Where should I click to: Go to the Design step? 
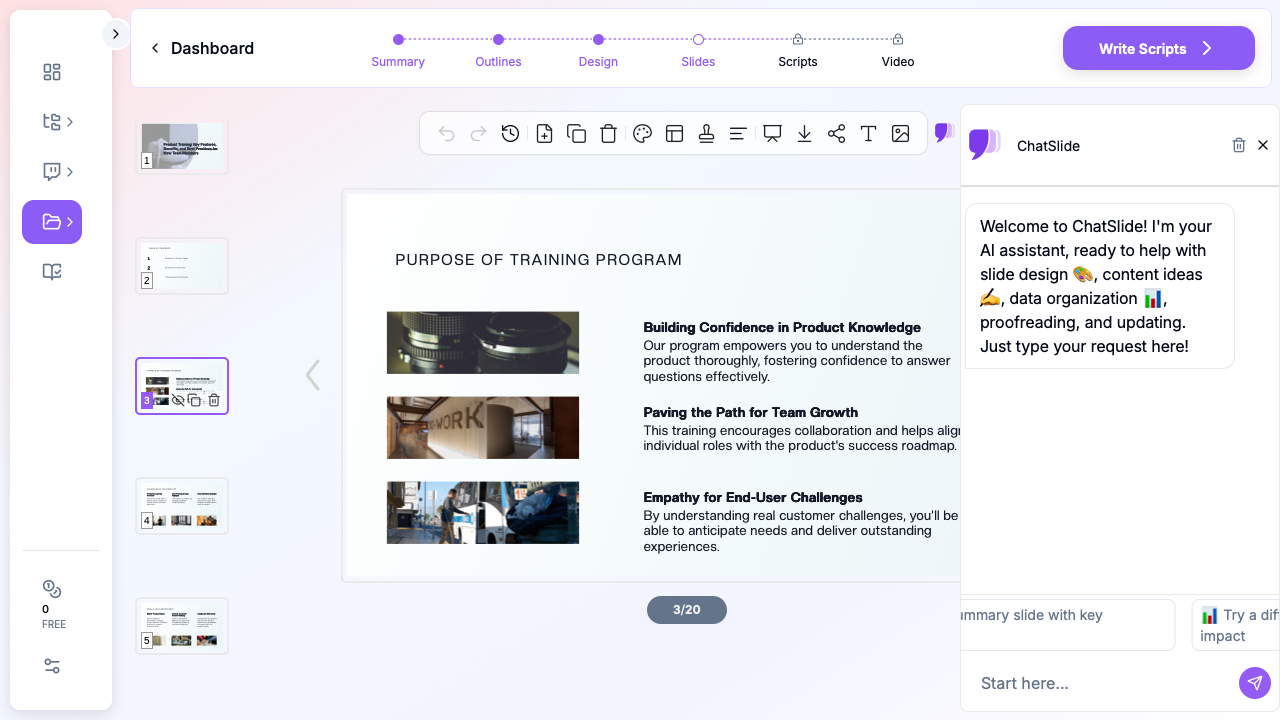pyautogui.click(x=598, y=61)
